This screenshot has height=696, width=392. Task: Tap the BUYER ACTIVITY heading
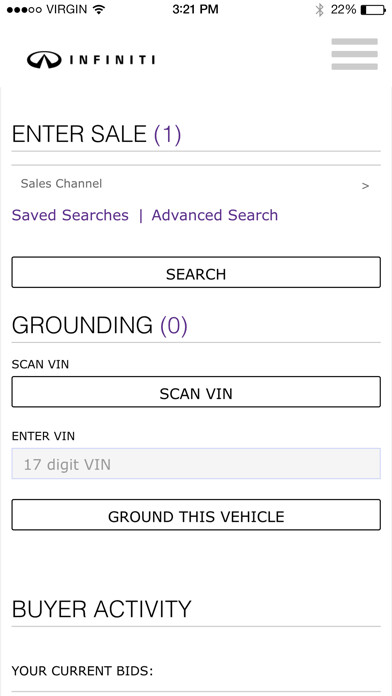(x=102, y=609)
